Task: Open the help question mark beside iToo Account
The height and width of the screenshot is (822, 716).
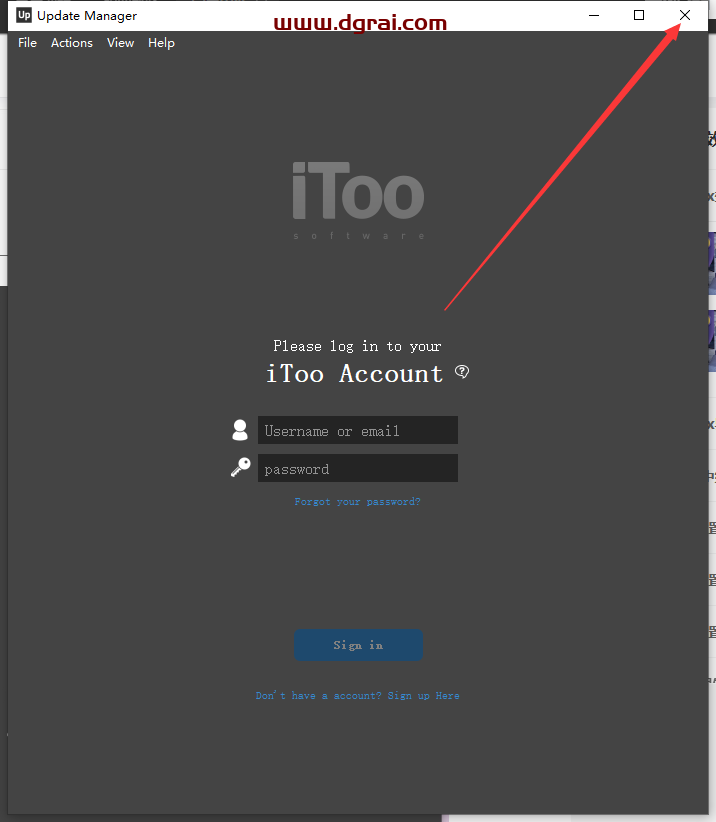Action: 462,372
